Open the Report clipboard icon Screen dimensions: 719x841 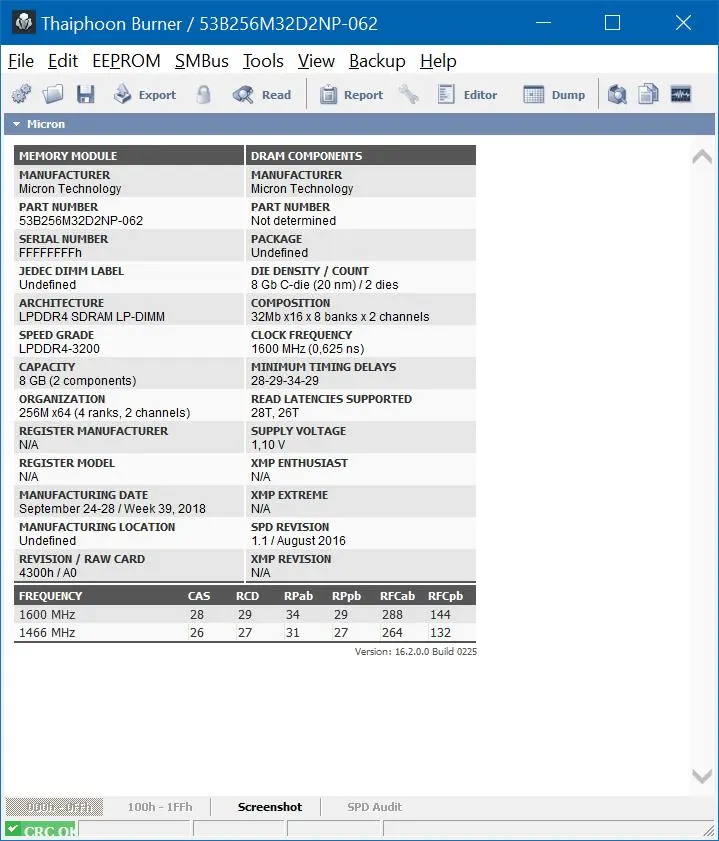pyautogui.click(x=328, y=95)
